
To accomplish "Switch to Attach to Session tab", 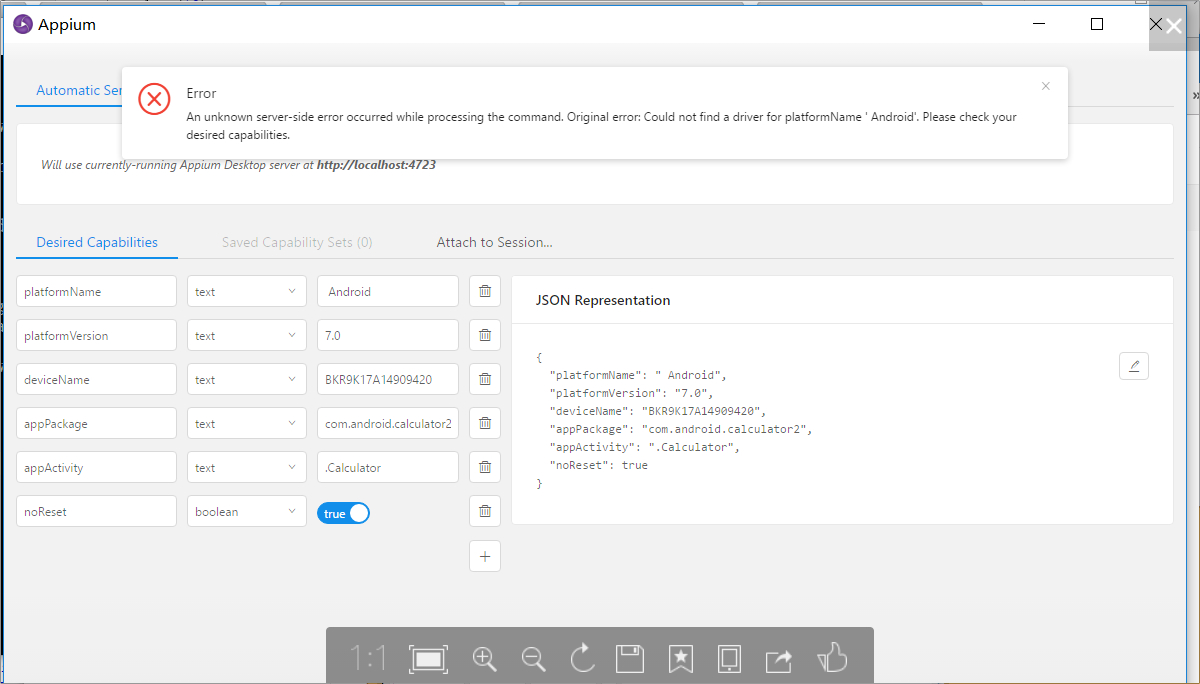I will (494, 242).
